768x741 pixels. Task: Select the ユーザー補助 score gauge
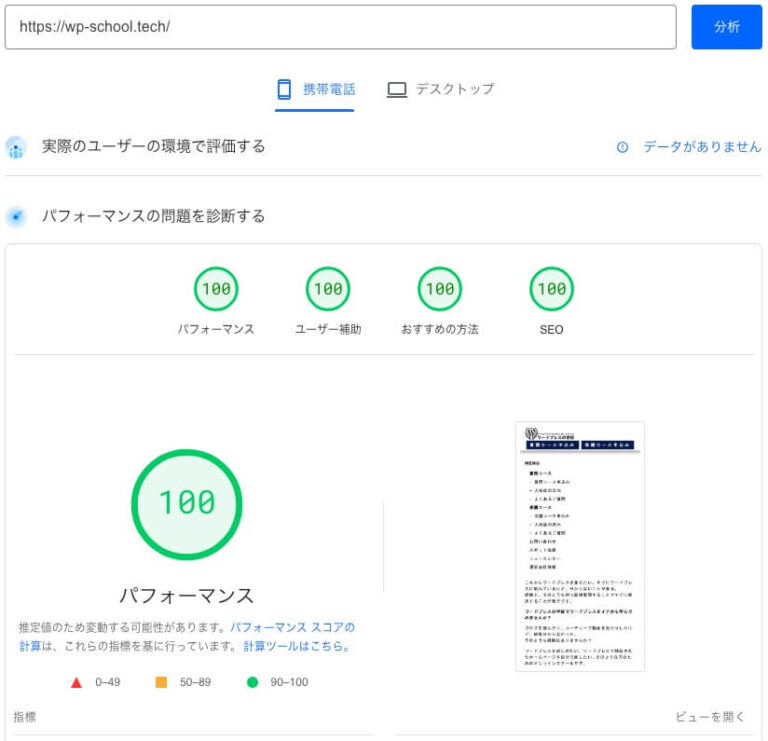[328, 289]
